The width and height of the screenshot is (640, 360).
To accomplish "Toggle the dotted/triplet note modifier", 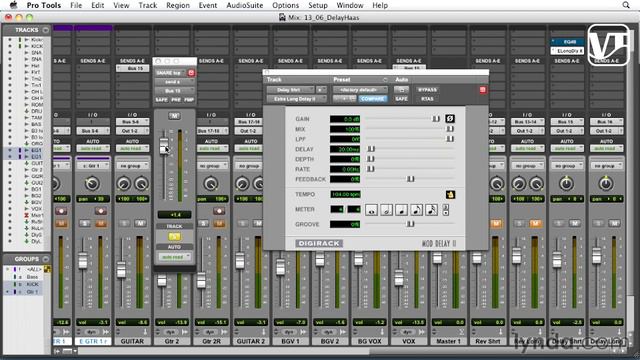I will (x=445, y=210).
